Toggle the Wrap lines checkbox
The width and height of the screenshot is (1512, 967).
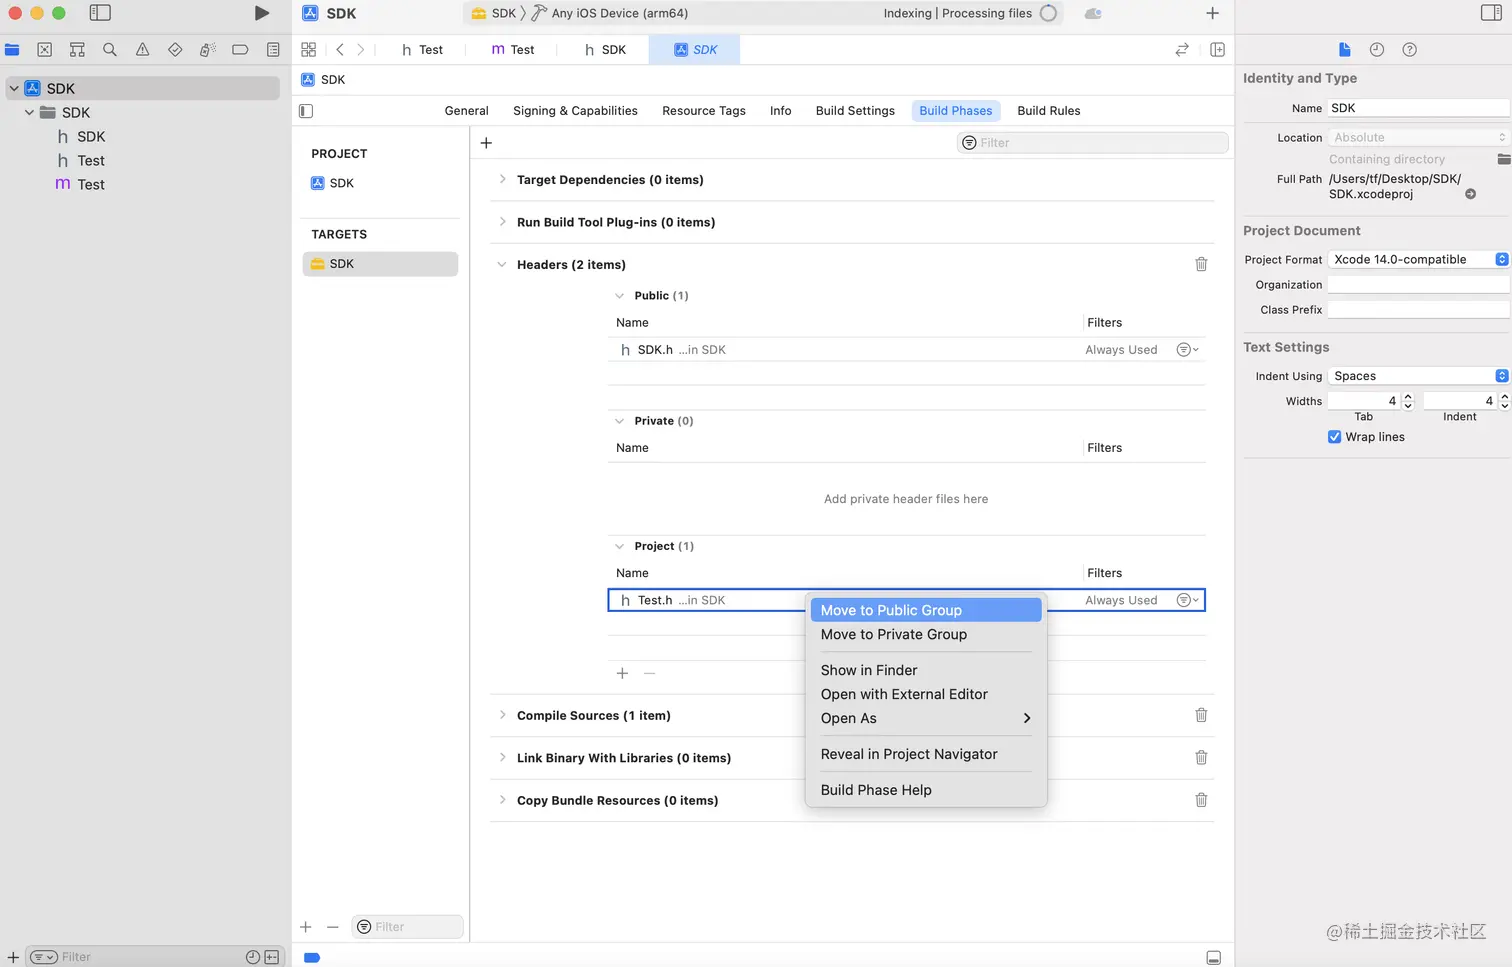pos(1334,437)
